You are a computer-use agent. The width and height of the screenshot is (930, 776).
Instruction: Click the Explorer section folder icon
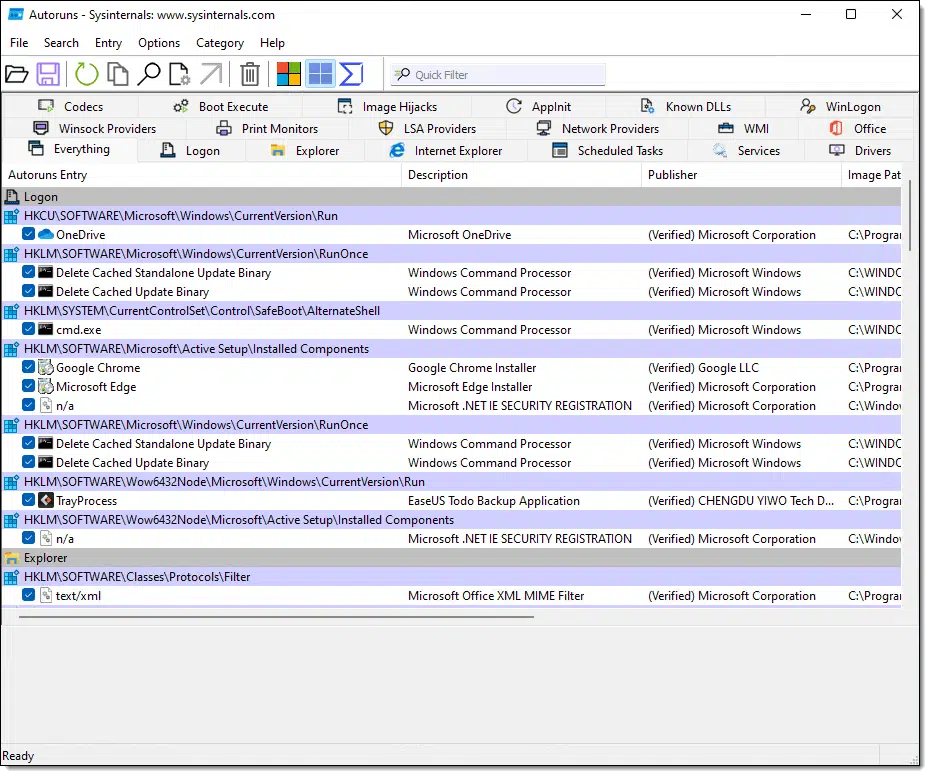coord(11,558)
